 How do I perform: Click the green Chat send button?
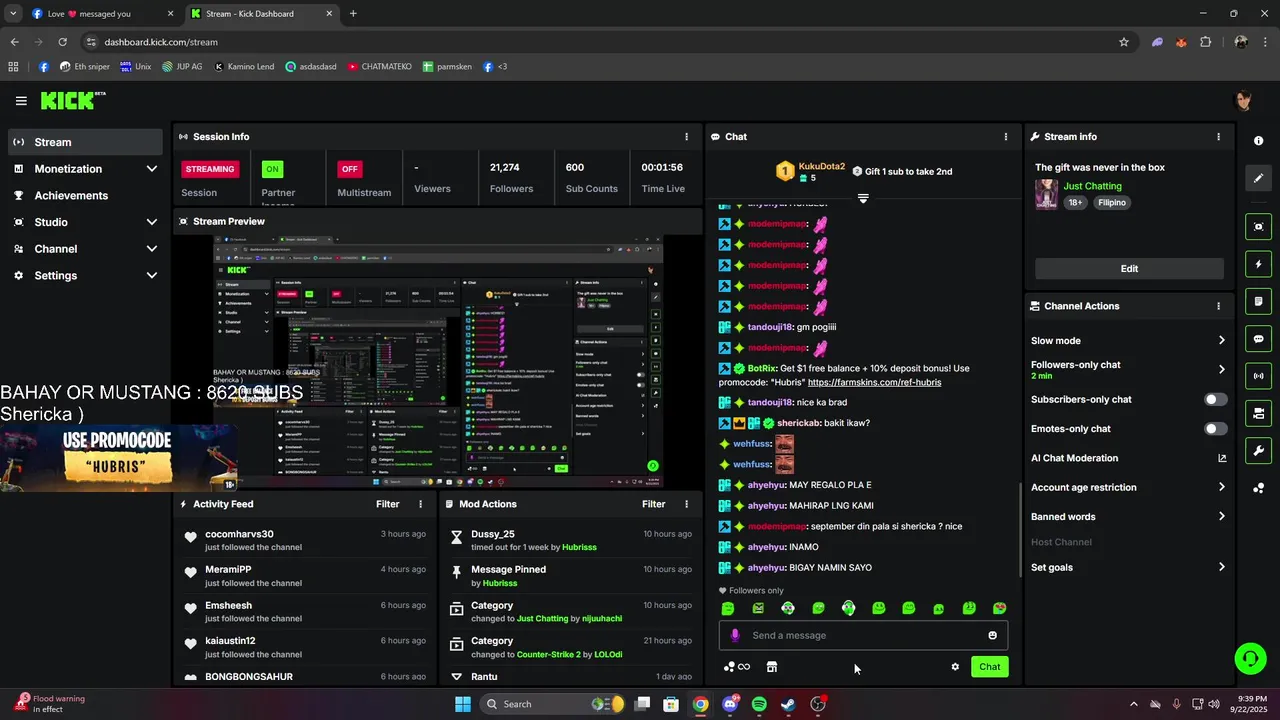(989, 667)
